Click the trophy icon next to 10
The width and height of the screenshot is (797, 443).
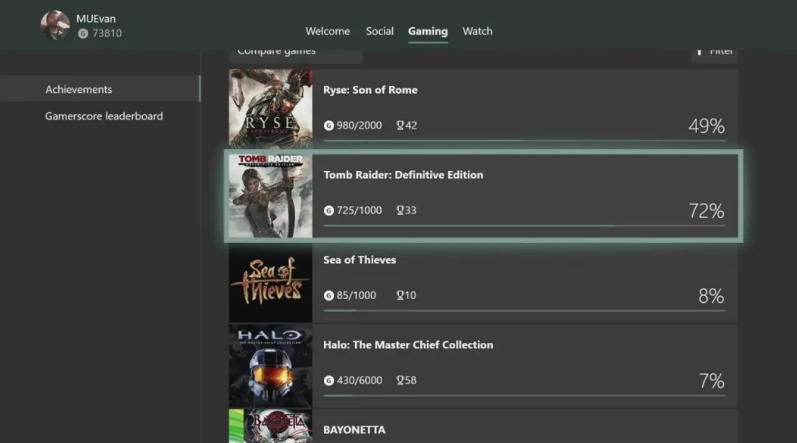coord(400,295)
